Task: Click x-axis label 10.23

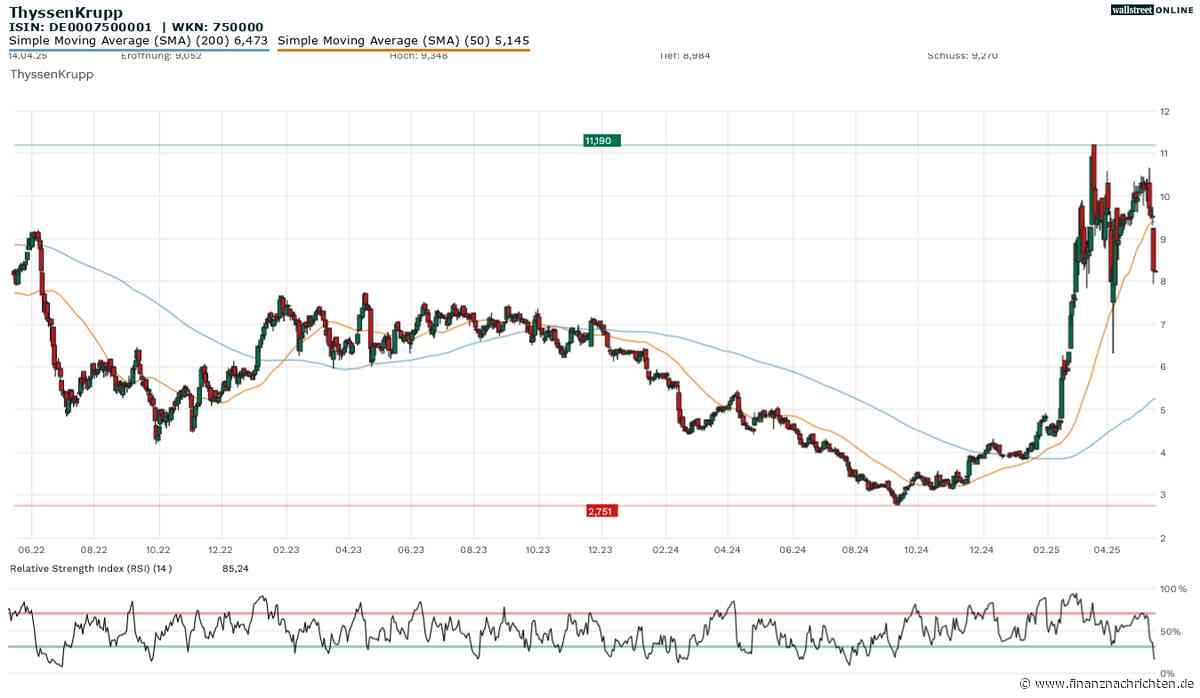Action: tap(538, 550)
